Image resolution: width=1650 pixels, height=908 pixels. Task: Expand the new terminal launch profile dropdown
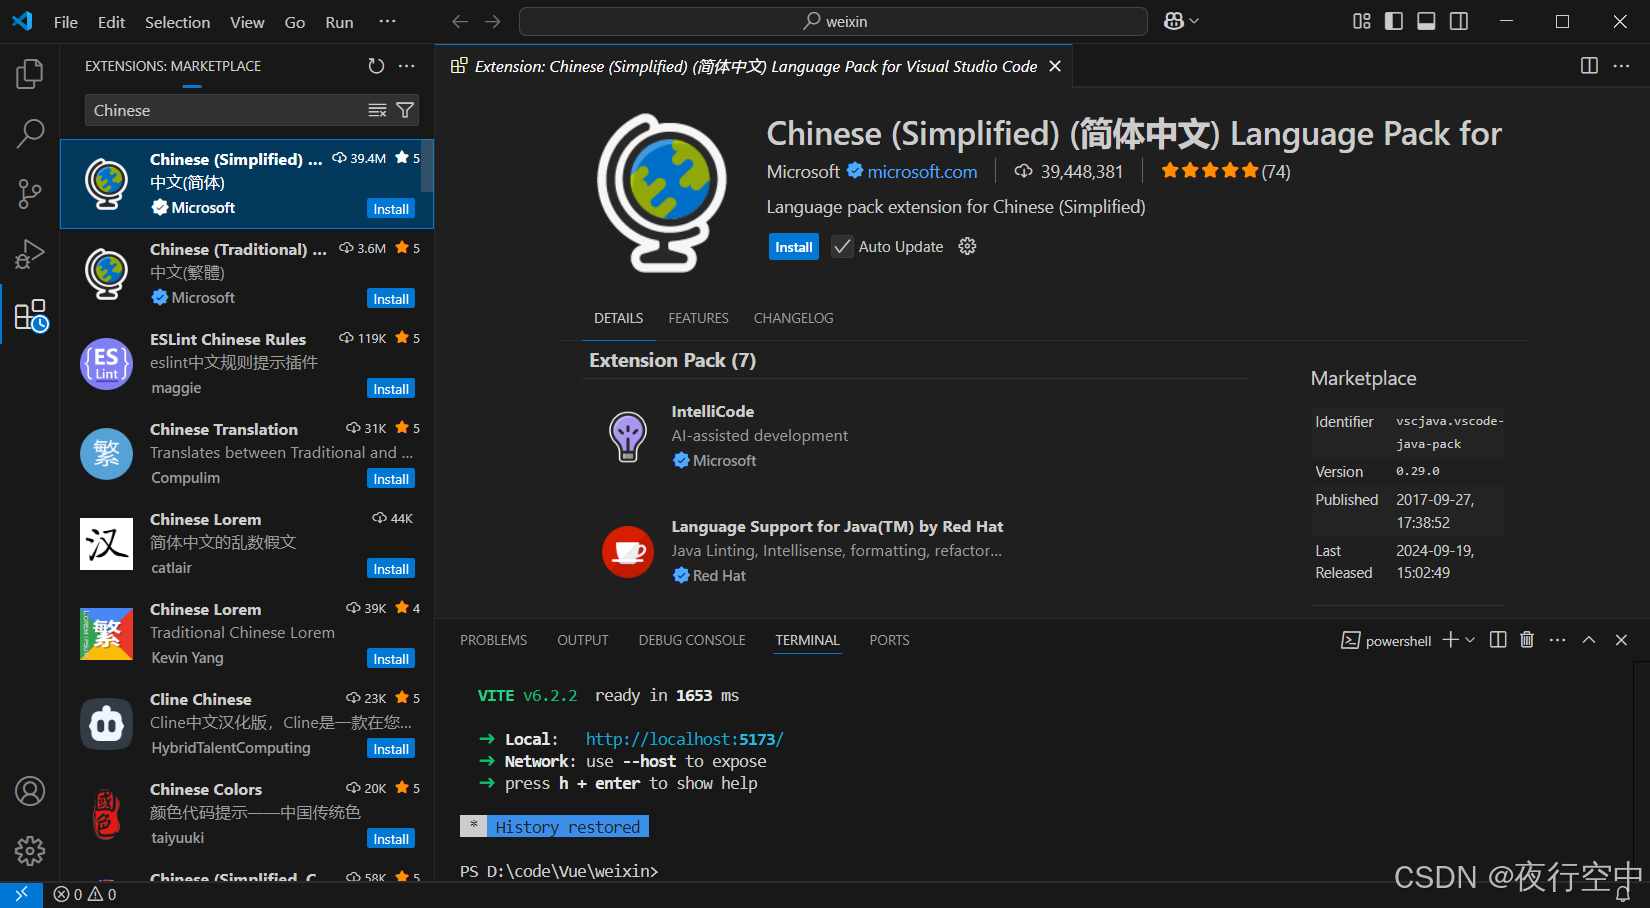point(1470,640)
